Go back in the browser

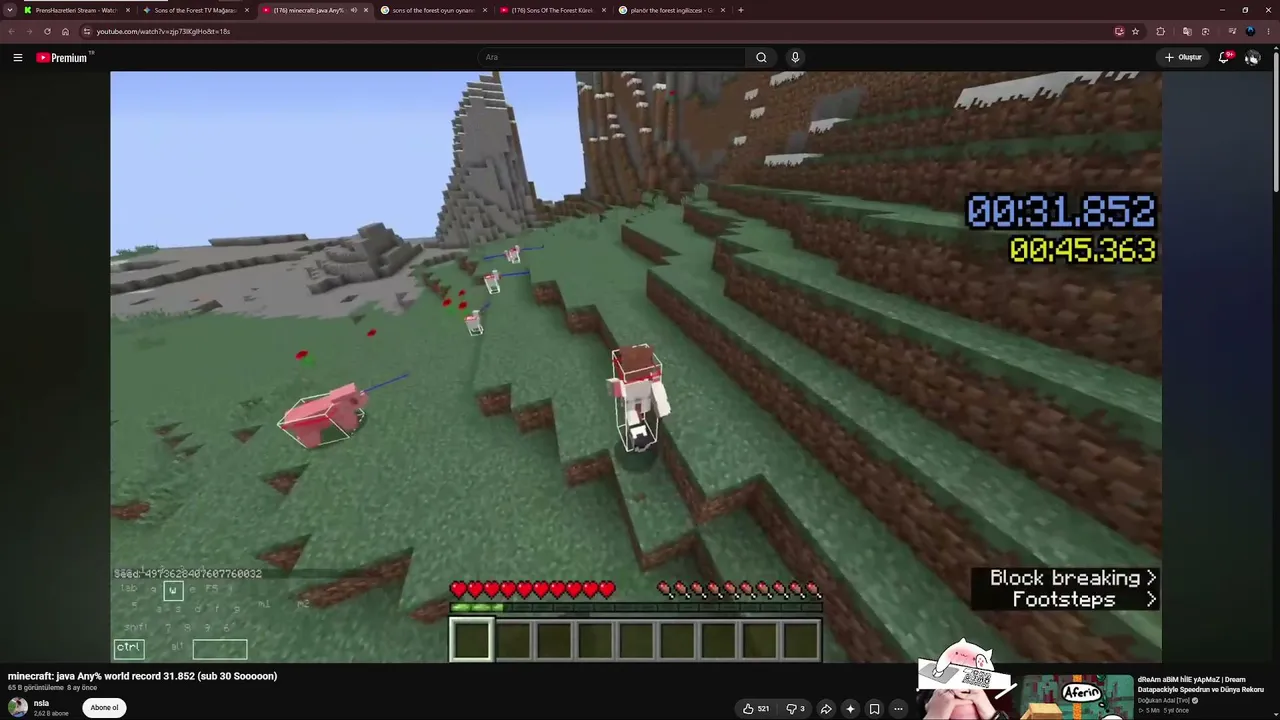(x=12, y=31)
